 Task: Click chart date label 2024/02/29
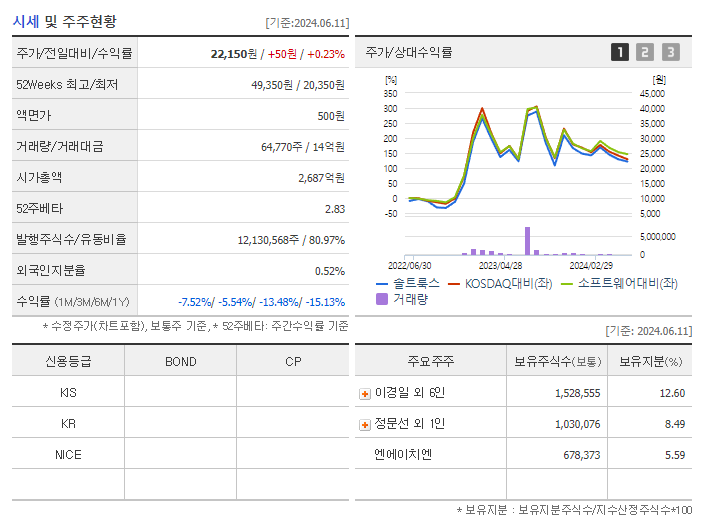[591, 265]
